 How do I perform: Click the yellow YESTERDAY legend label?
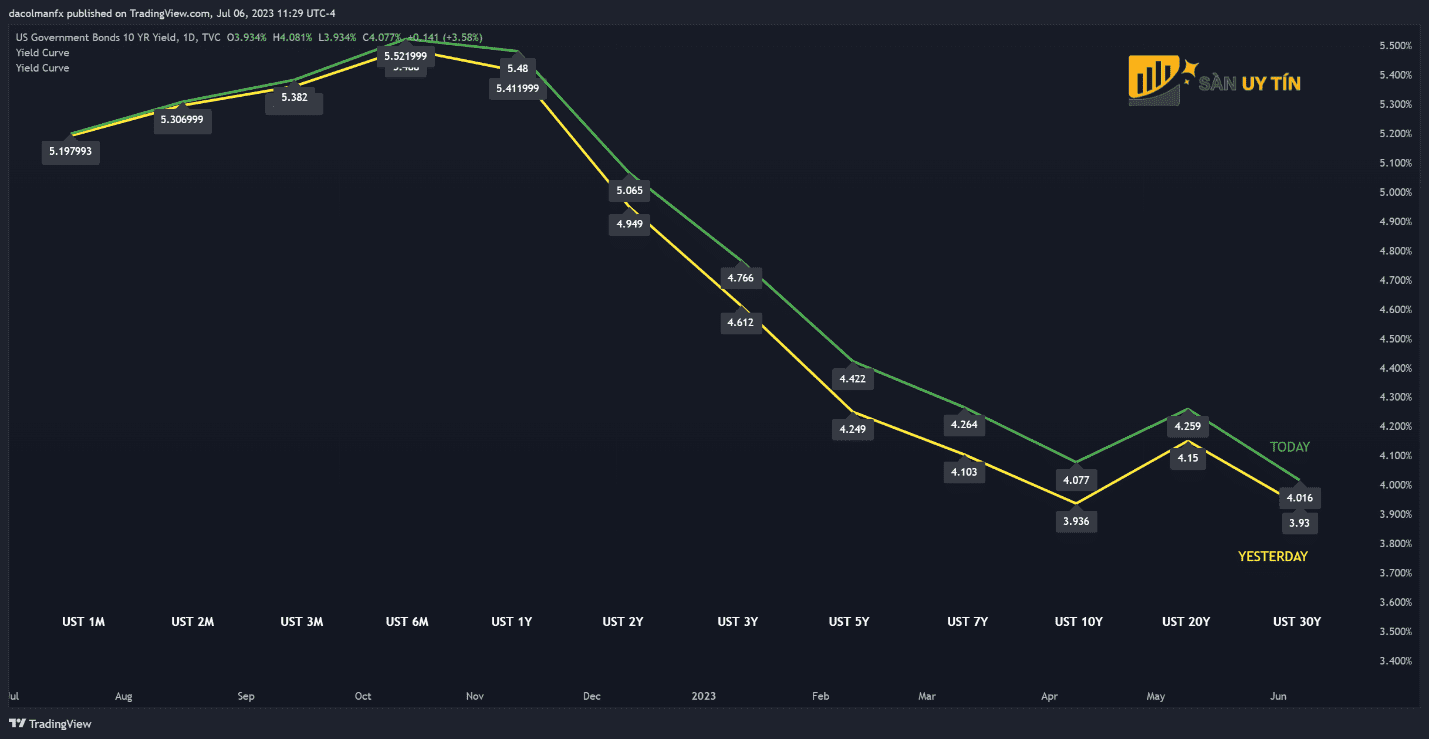(1273, 556)
